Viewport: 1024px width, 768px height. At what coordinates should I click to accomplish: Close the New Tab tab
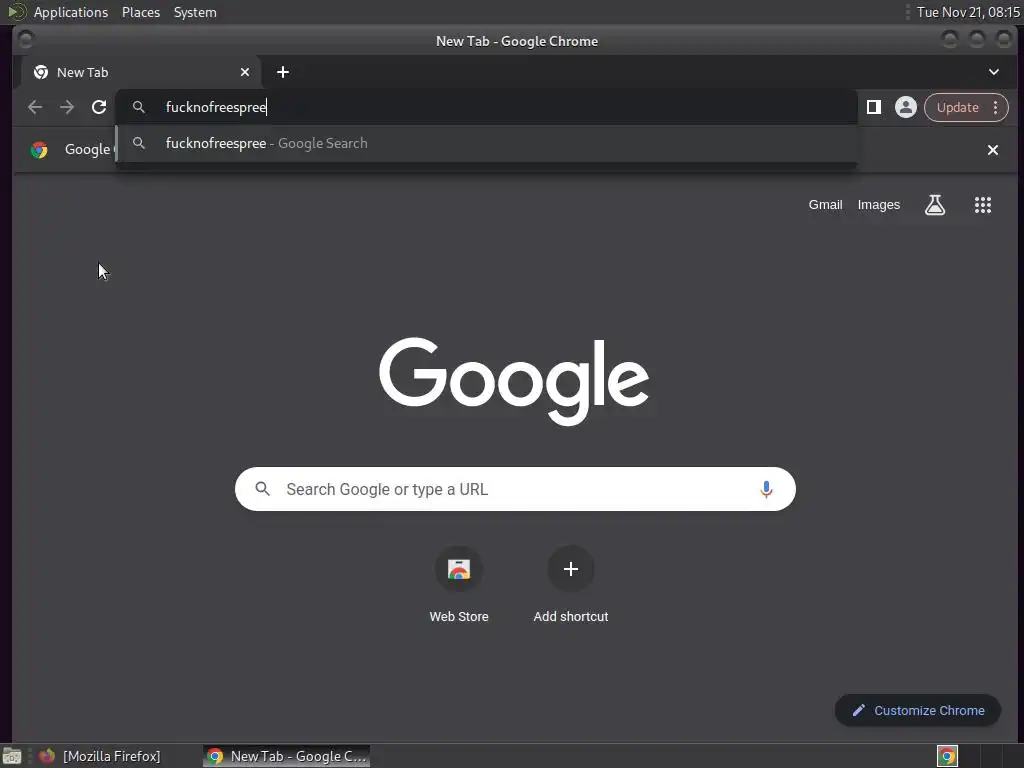pyautogui.click(x=245, y=72)
